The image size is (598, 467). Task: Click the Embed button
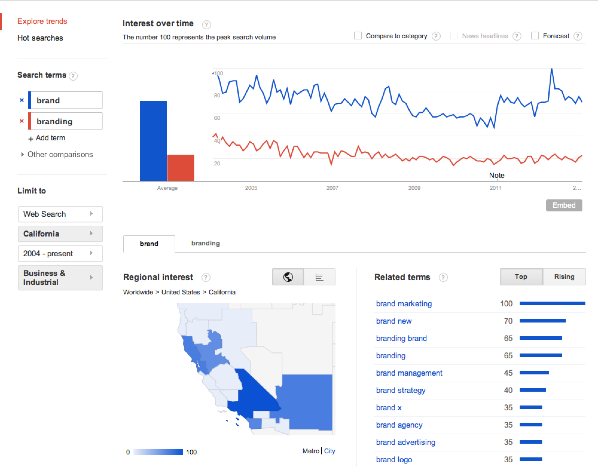pyautogui.click(x=564, y=205)
